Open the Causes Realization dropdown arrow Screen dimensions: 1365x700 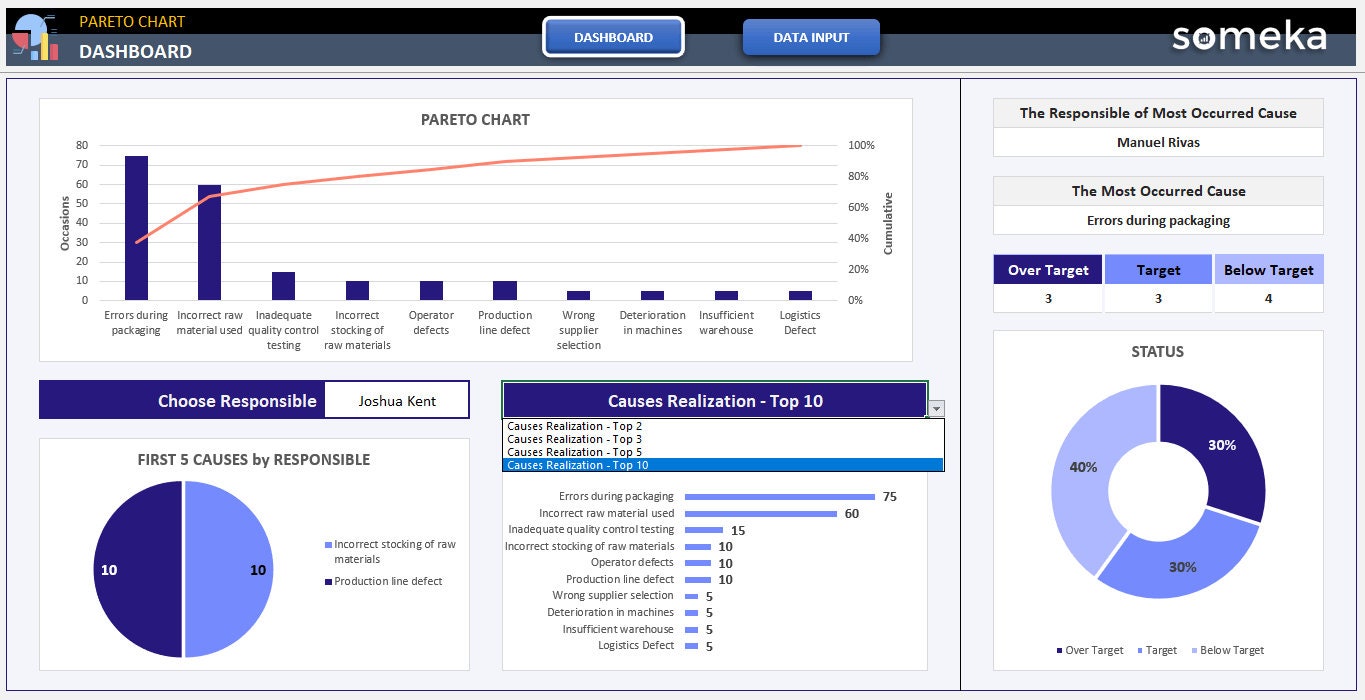936,408
